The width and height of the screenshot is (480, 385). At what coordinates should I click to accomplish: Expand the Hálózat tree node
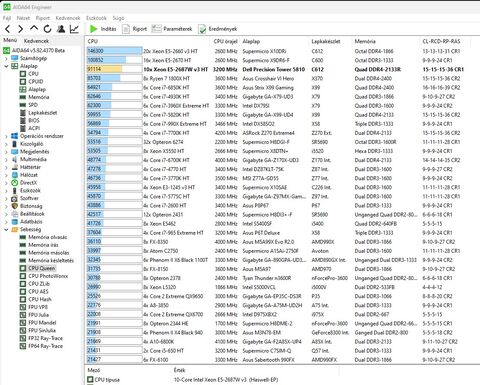point(6,175)
